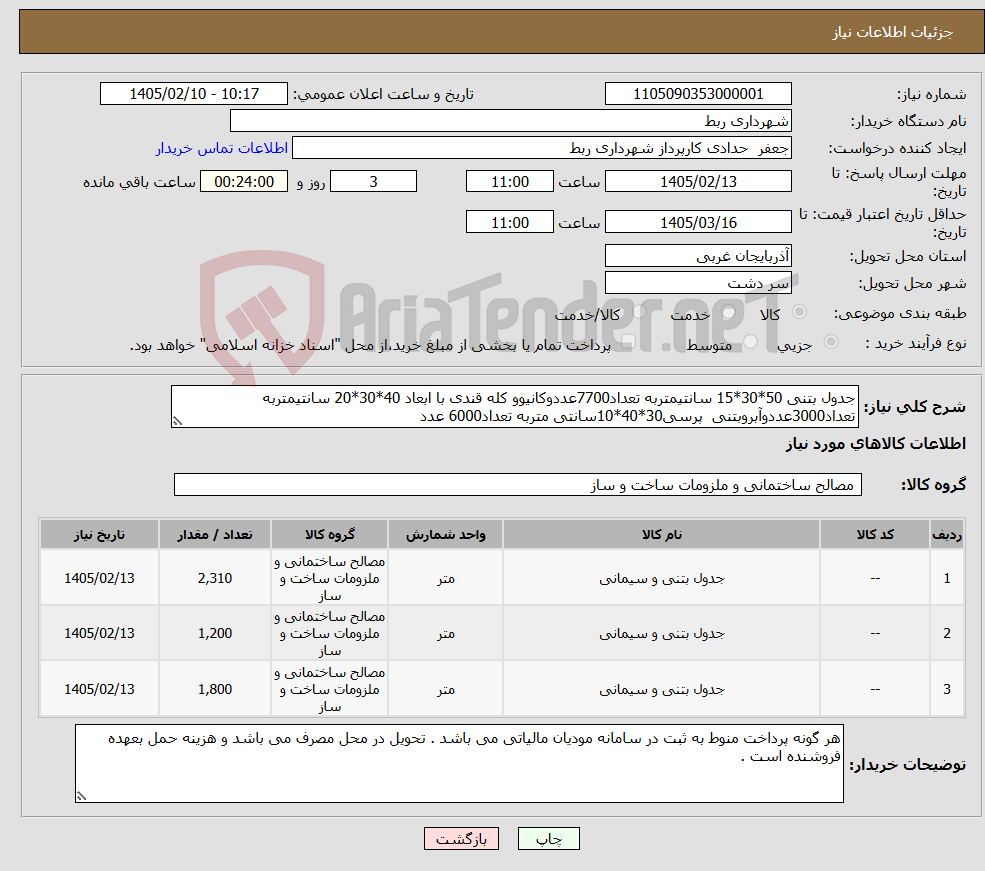Click row 1 unit متر cell
985x871 pixels.
pyautogui.click(x=445, y=578)
